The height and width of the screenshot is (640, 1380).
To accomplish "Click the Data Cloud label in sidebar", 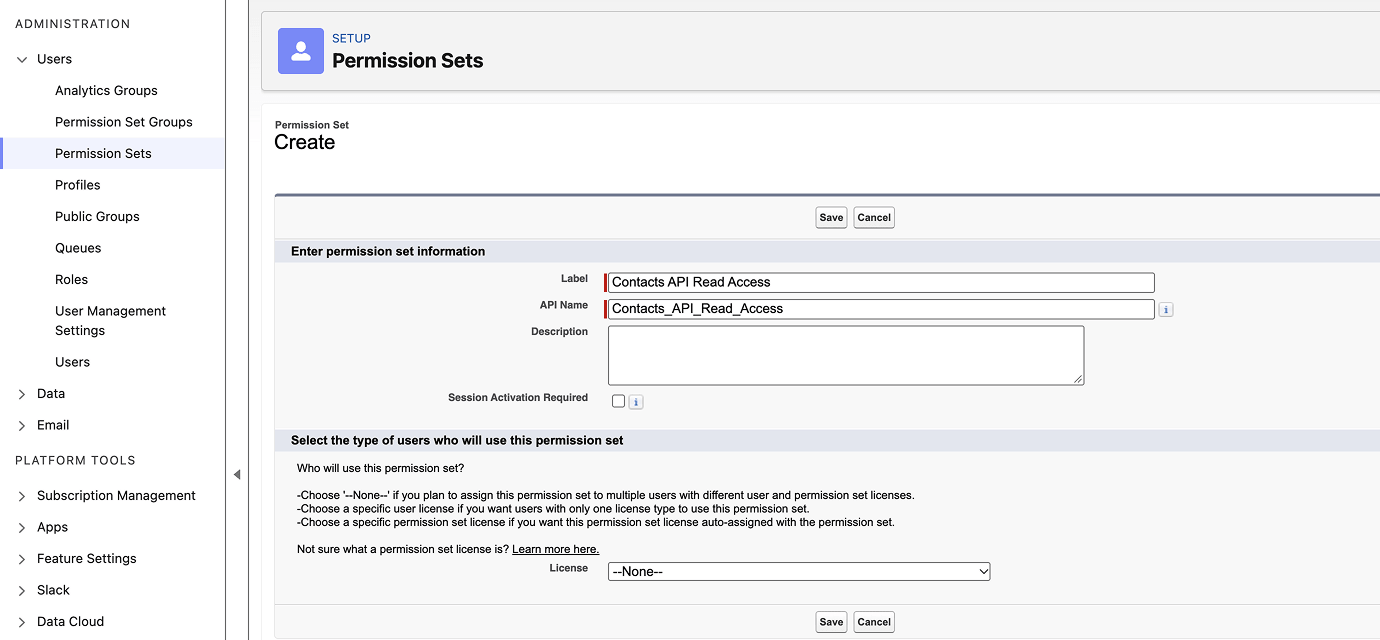I will coord(70,622).
